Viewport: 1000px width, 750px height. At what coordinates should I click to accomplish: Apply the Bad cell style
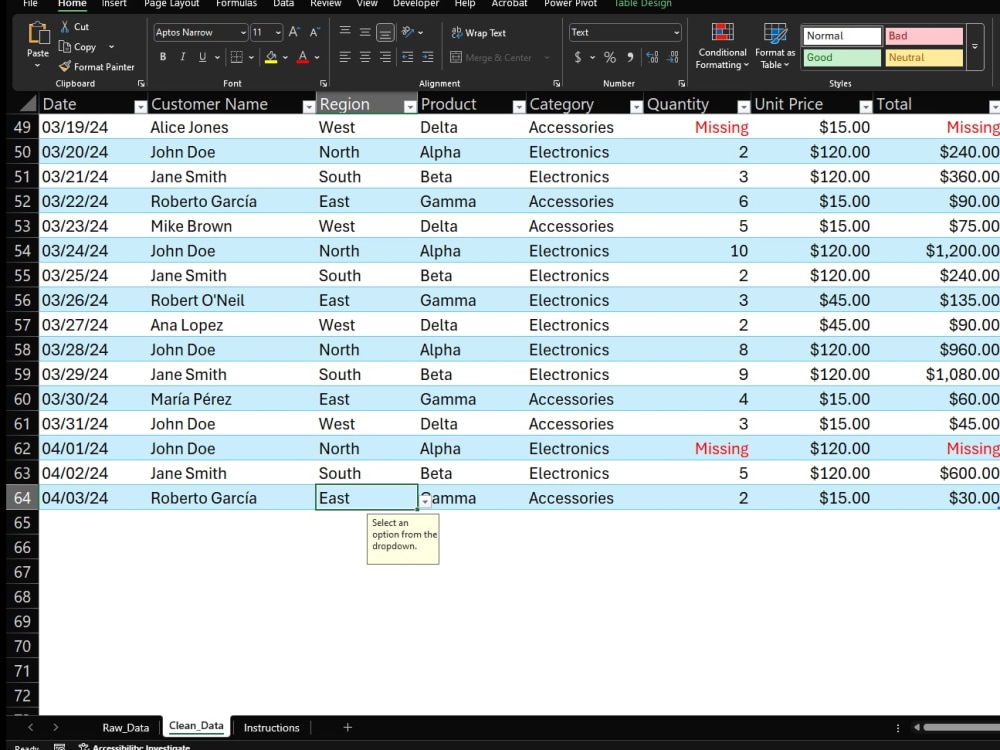pos(924,36)
